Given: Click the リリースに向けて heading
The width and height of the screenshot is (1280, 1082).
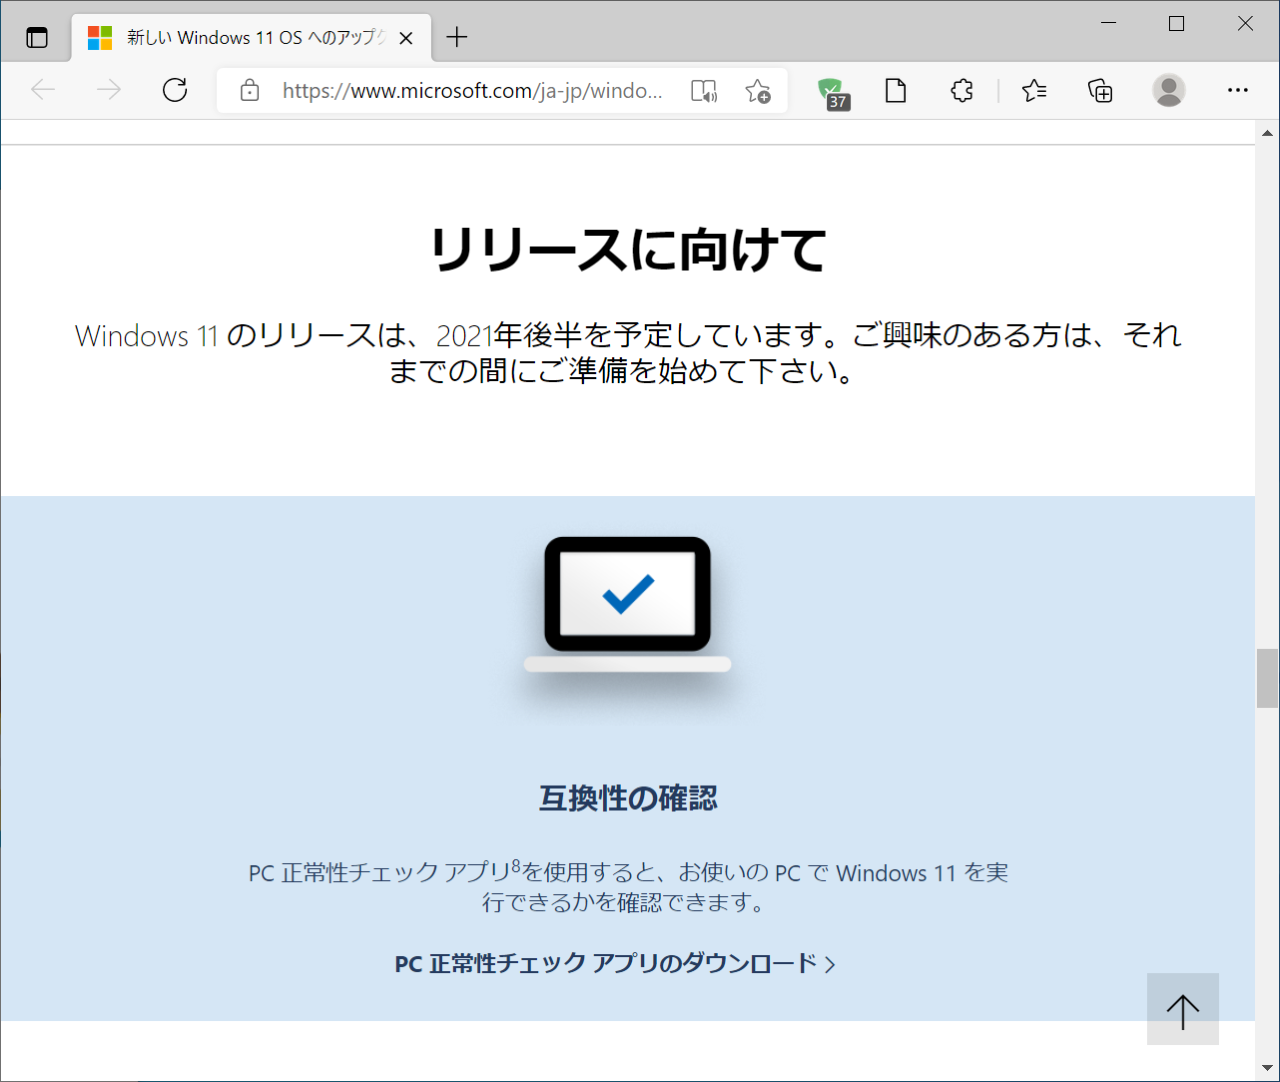Looking at the screenshot, I should [x=628, y=249].
